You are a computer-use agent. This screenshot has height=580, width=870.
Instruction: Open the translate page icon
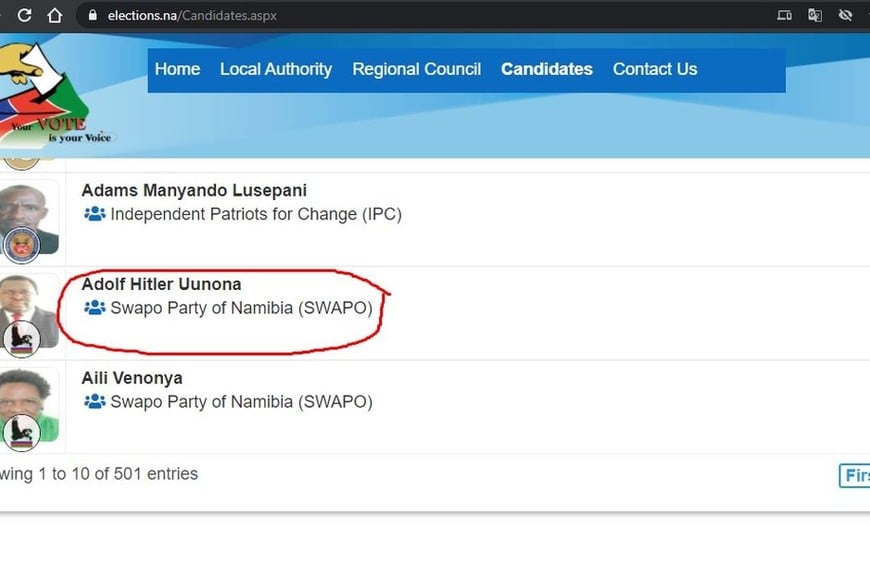(815, 15)
